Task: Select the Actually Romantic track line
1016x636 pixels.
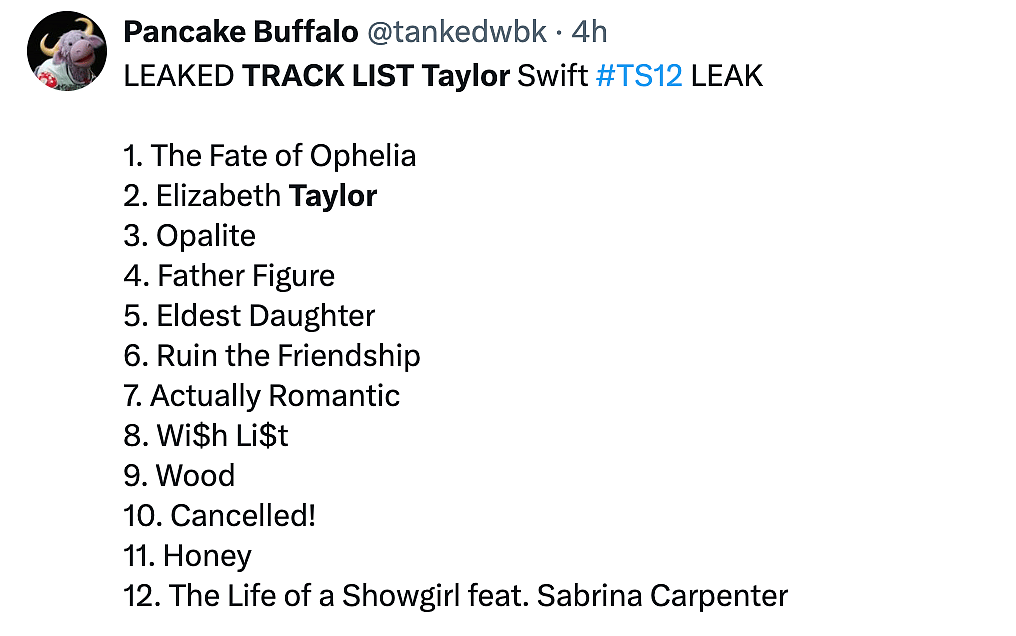Action: (x=262, y=396)
